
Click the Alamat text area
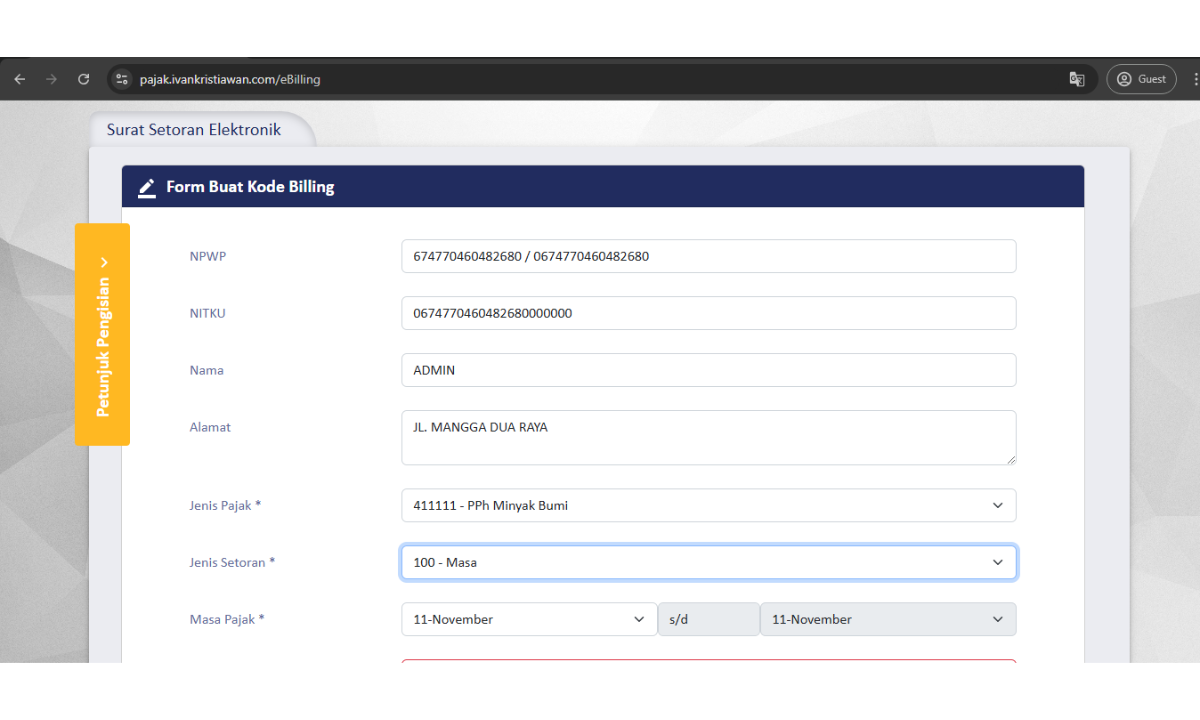[708, 437]
